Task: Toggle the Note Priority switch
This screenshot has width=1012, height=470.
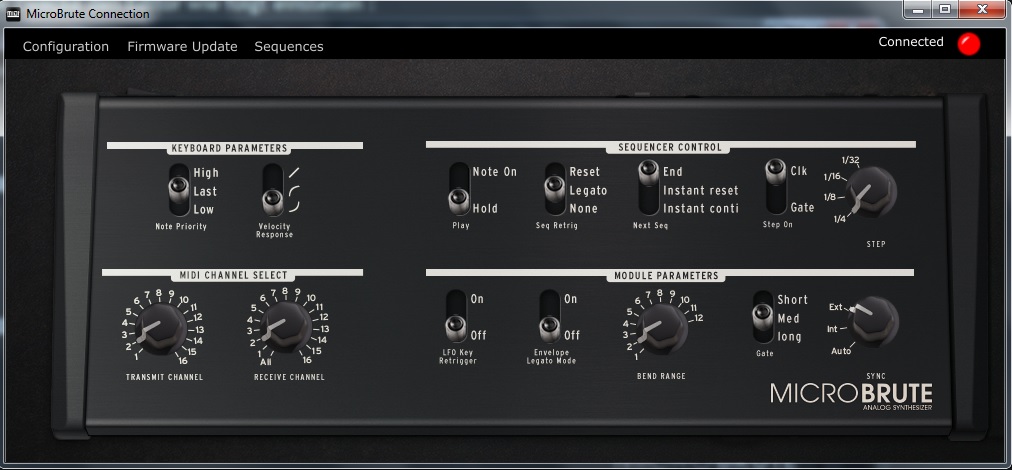Action: point(179,190)
